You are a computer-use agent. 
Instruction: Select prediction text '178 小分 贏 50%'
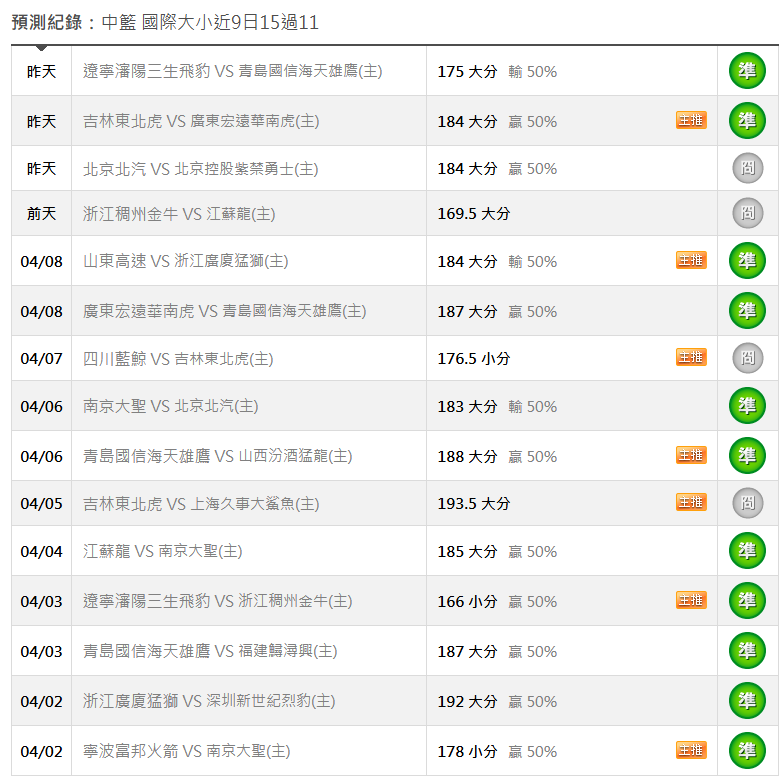point(497,751)
